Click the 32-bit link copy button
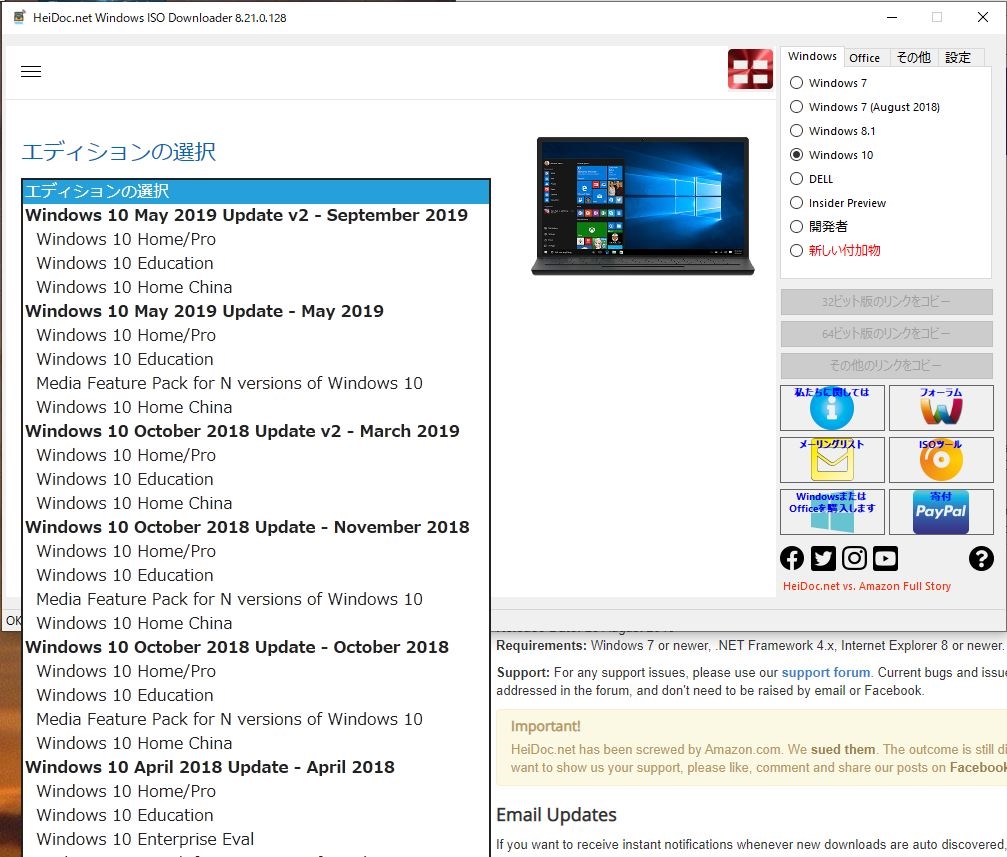This screenshot has width=1007, height=857. [886, 302]
